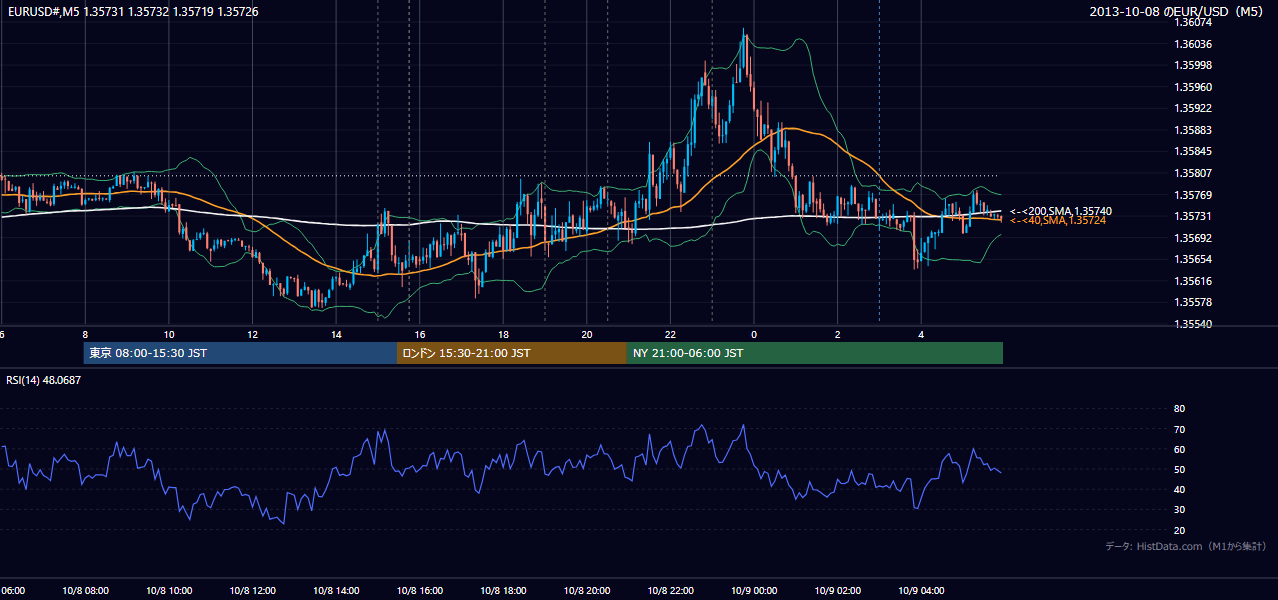Click price axis label 1.36074
This screenshot has height=600, width=1278.
(1195, 22)
